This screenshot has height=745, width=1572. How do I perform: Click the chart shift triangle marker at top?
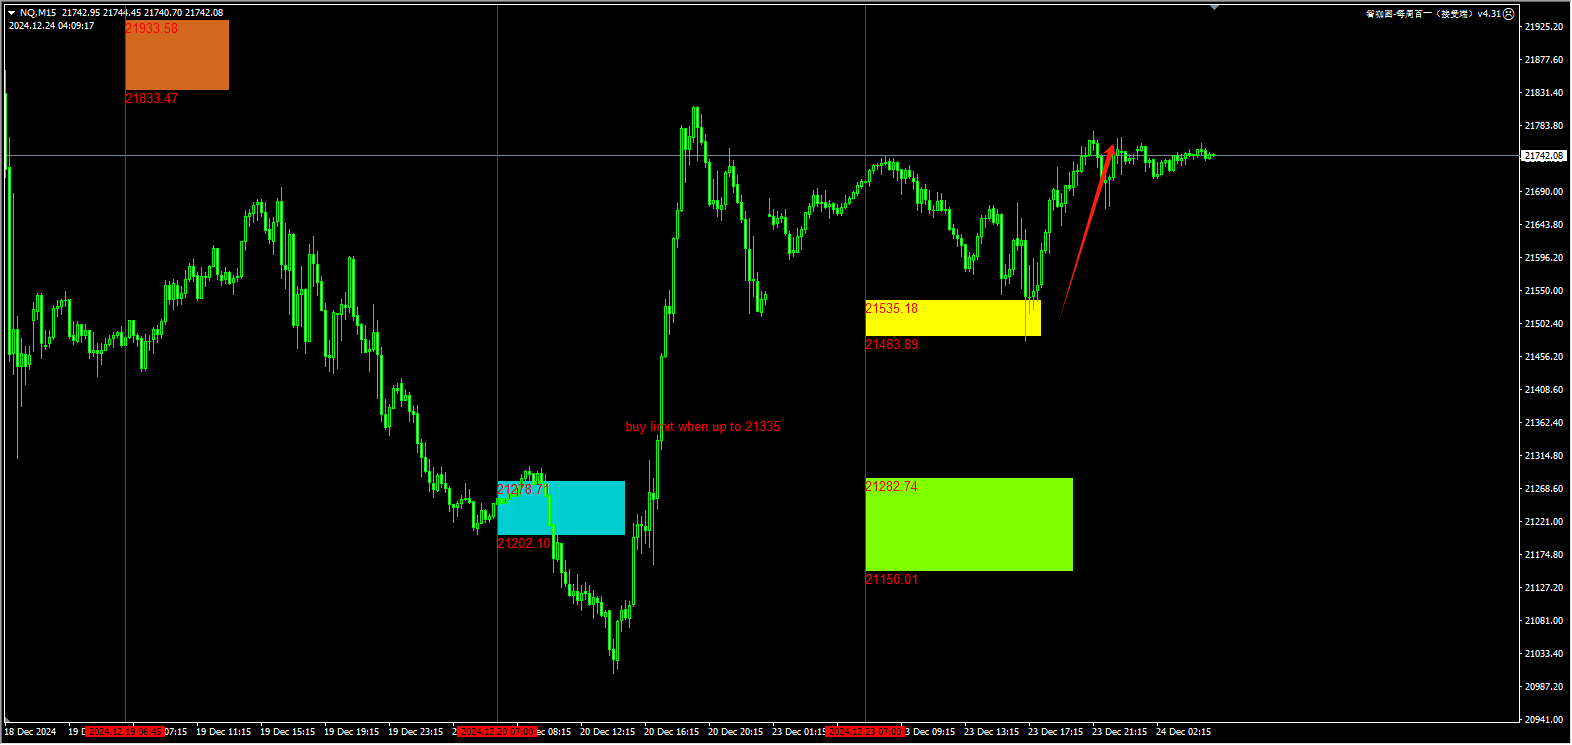pyautogui.click(x=1214, y=8)
